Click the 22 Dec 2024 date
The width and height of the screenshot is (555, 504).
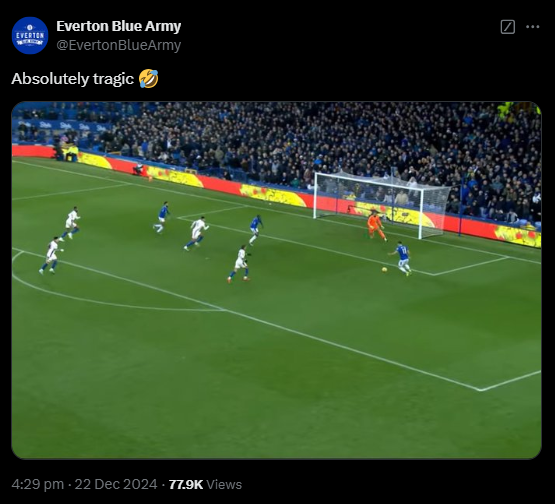point(116,484)
